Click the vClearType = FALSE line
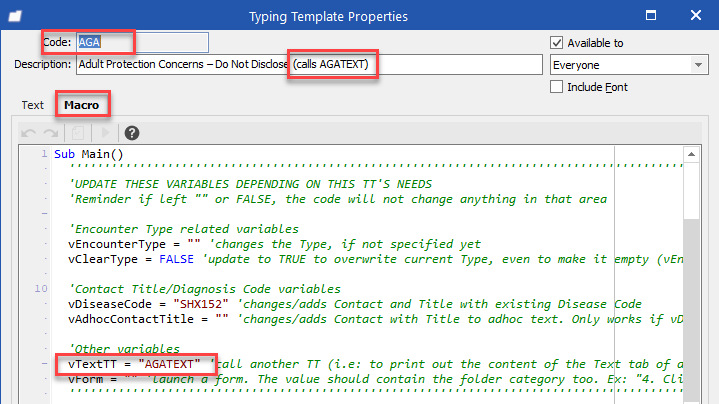Viewport: 719px width, 404px height. tap(375, 259)
